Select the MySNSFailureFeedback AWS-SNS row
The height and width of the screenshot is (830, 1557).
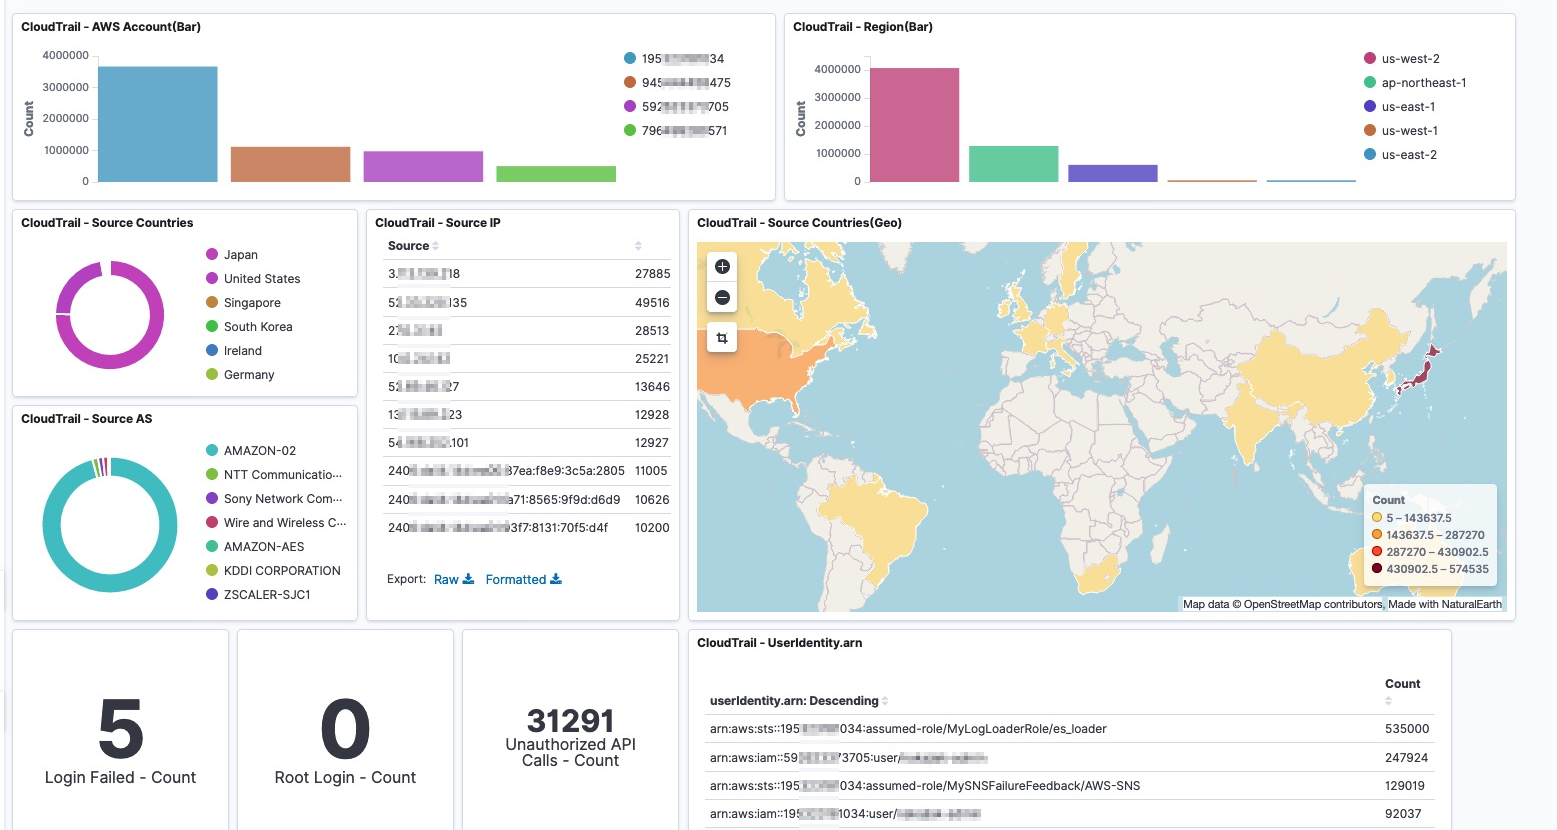pos(1069,786)
